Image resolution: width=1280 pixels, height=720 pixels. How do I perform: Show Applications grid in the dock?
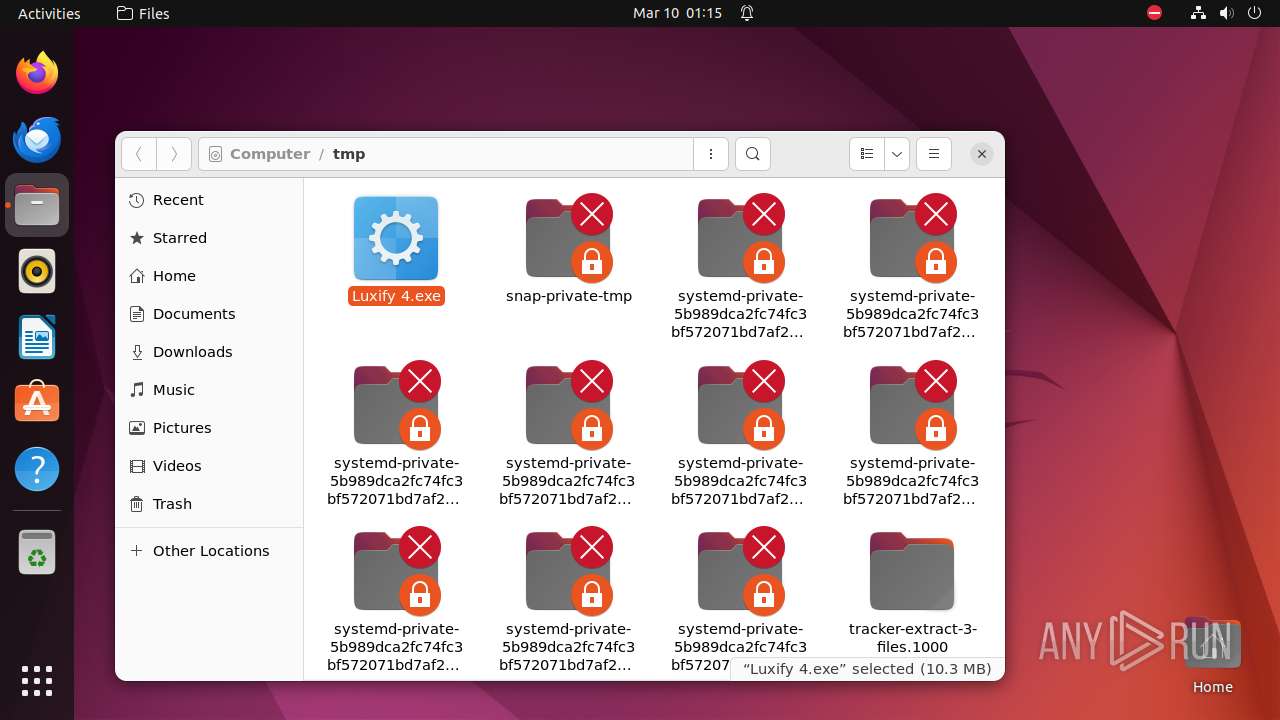(x=37, y=680)
